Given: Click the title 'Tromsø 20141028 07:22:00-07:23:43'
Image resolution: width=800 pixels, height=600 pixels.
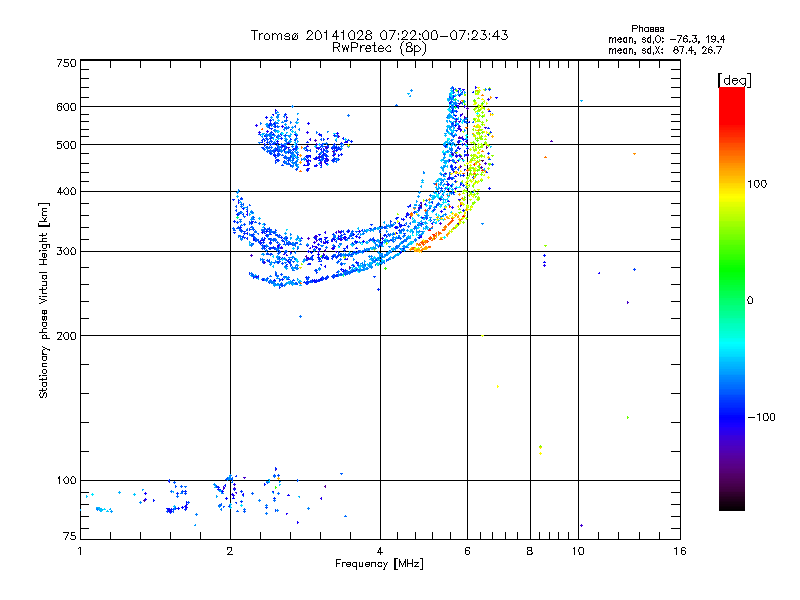Looking at the screenshot, I should pos(379,35).
